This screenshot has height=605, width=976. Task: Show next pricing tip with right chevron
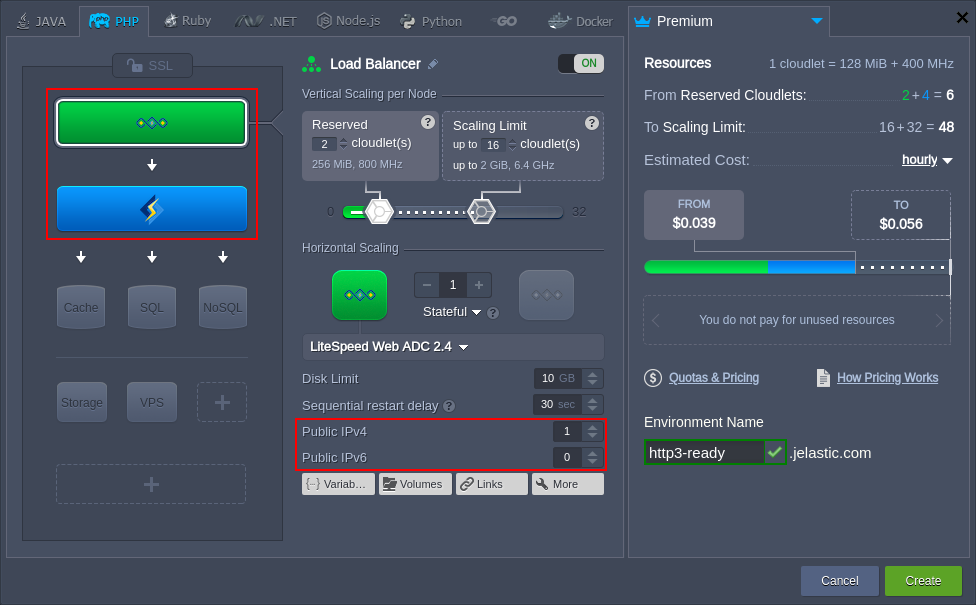939,321
